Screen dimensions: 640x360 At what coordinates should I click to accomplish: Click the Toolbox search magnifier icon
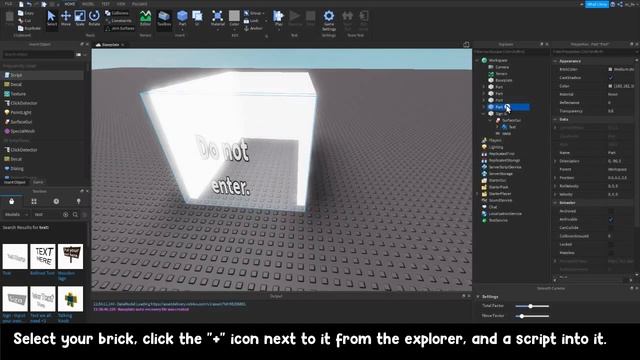76,214
